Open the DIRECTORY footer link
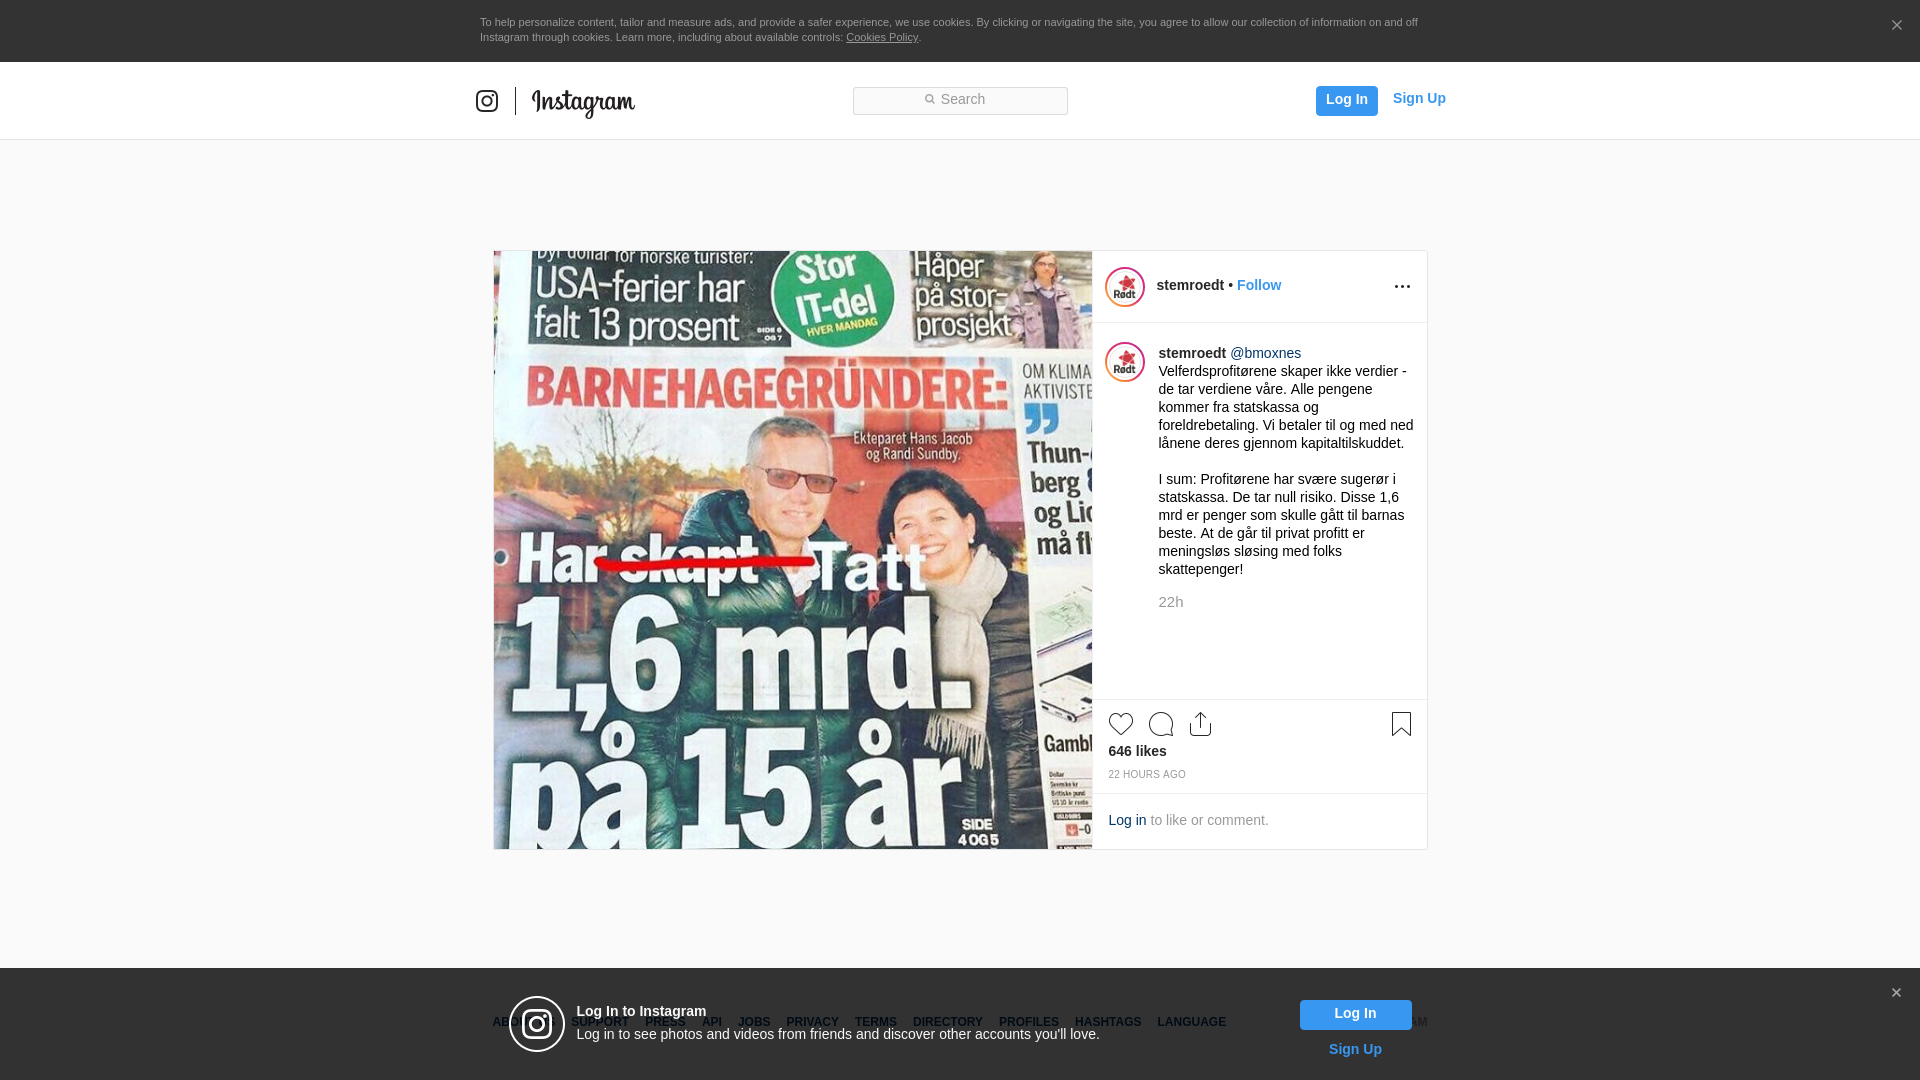1920x1080 pixels. [x=948, y=1022]
